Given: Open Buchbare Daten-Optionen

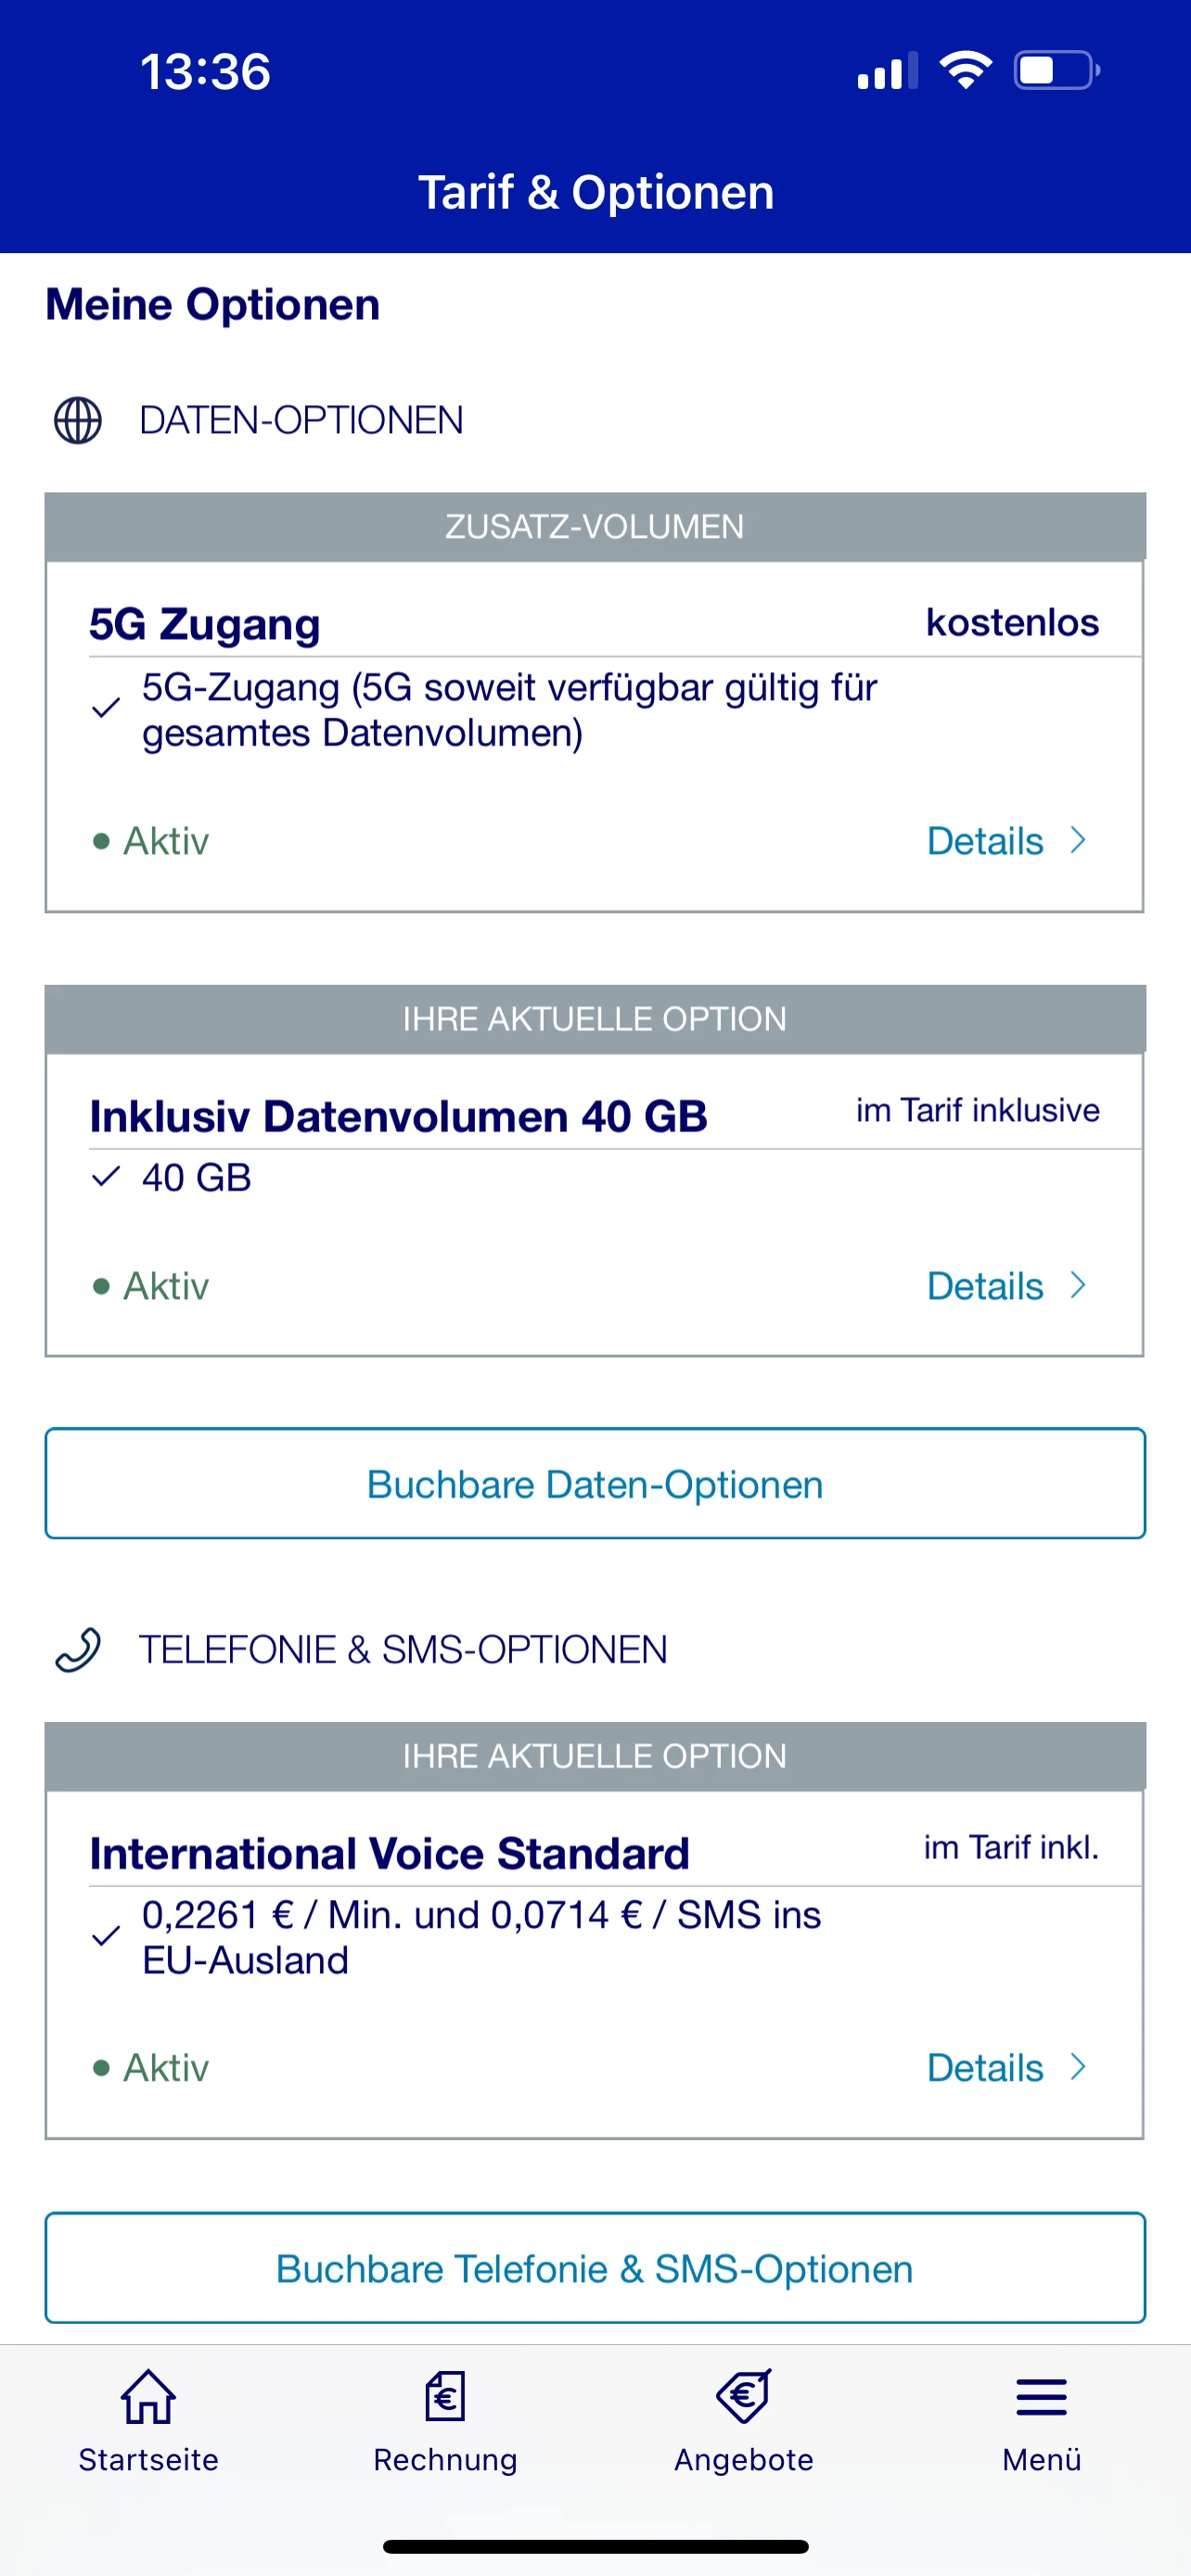Looking at the screenshot, I should pyautogui.click(x=595, y=1484).
